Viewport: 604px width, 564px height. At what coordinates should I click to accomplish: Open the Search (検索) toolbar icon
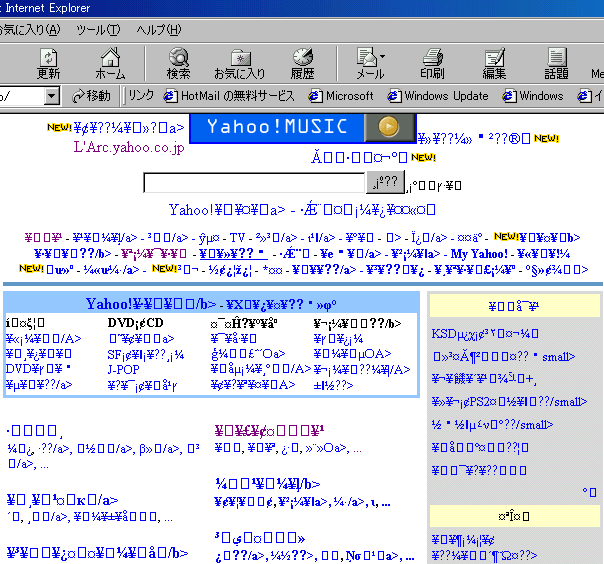click(178, 63)
